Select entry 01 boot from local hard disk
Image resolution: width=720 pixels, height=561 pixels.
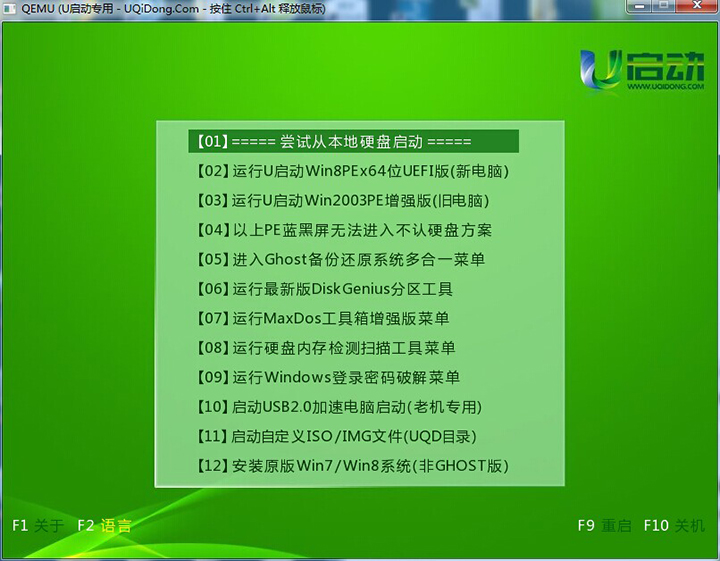pyautogui.click(x=354, y=141)
